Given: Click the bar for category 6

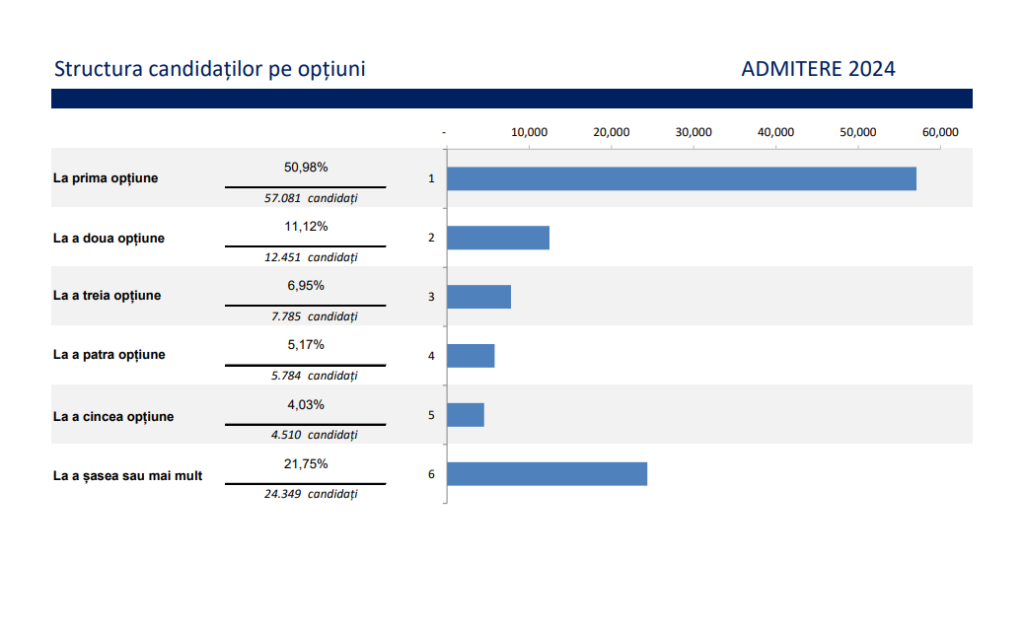Looking at the screenshot, I should click(x=547, y=474).
